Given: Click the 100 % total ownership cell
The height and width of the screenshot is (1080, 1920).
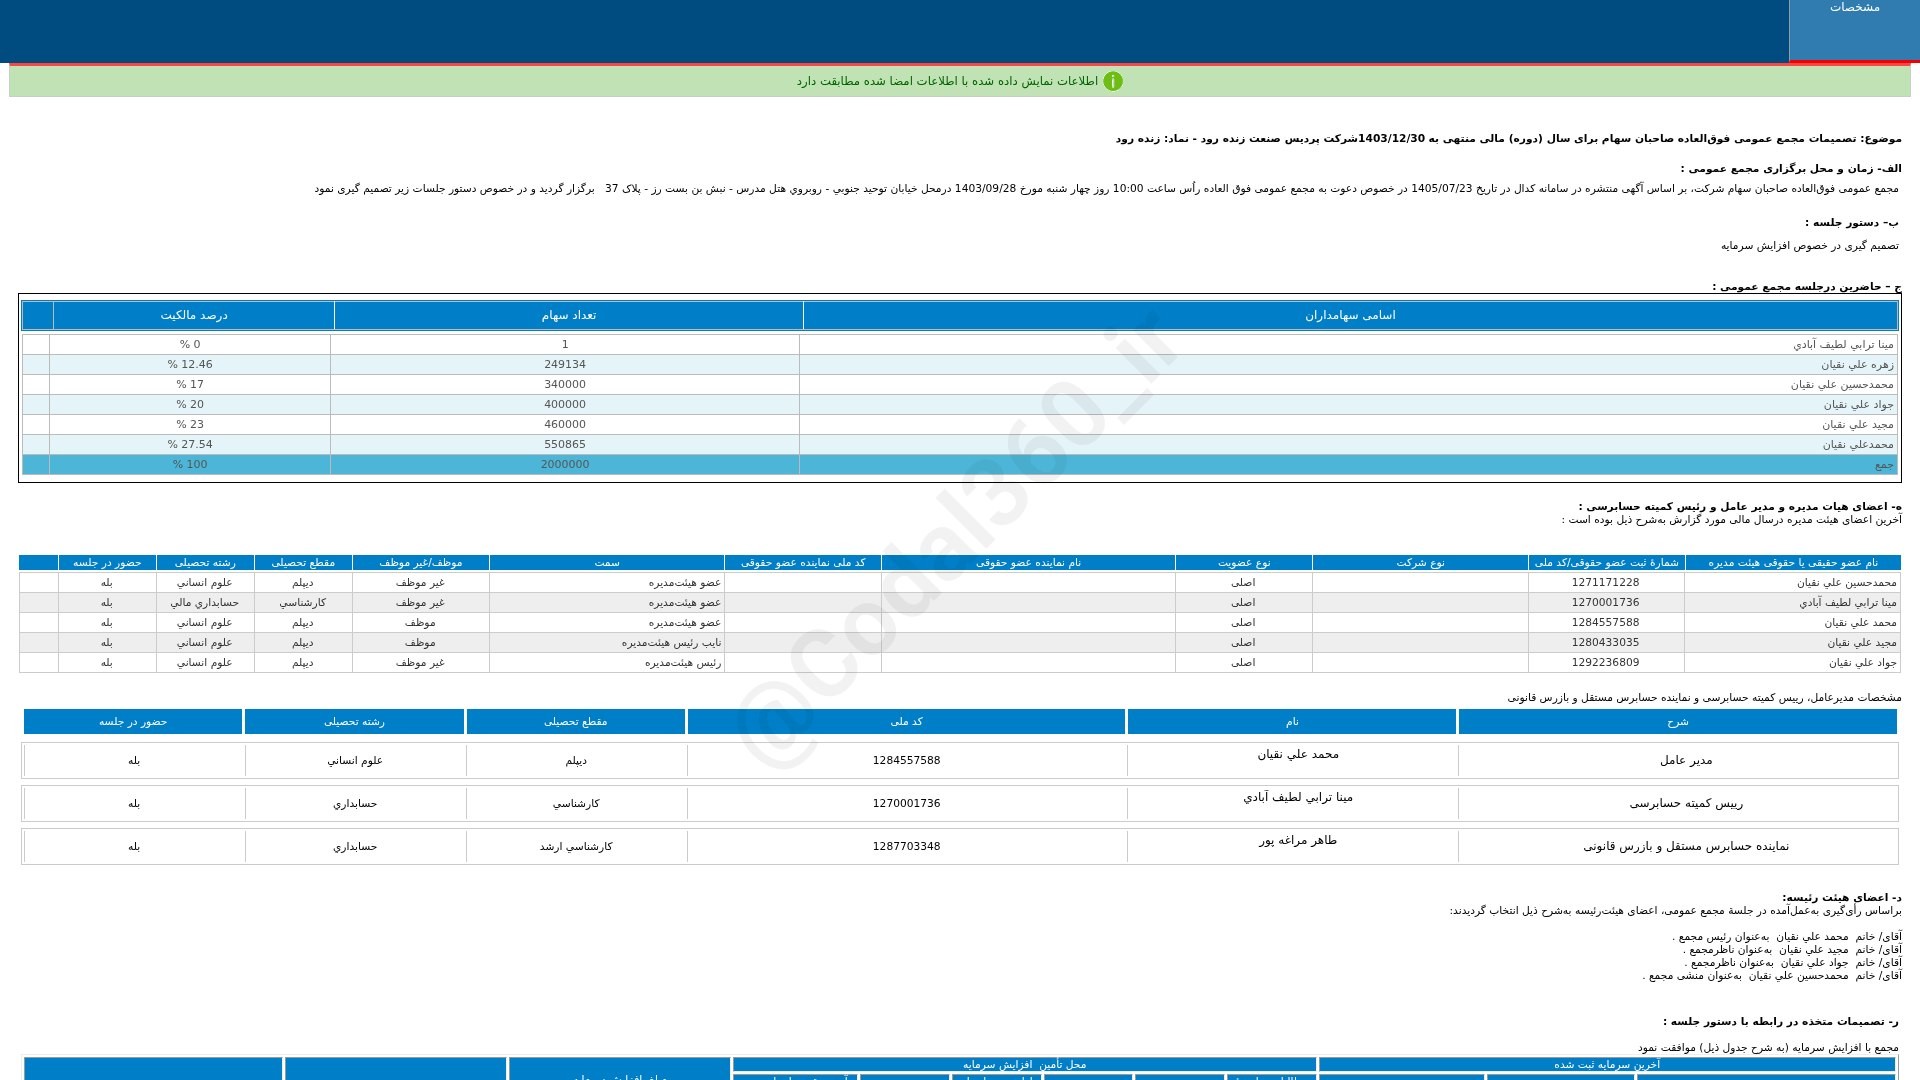Looking at the screenshot, I should [190, 465].
